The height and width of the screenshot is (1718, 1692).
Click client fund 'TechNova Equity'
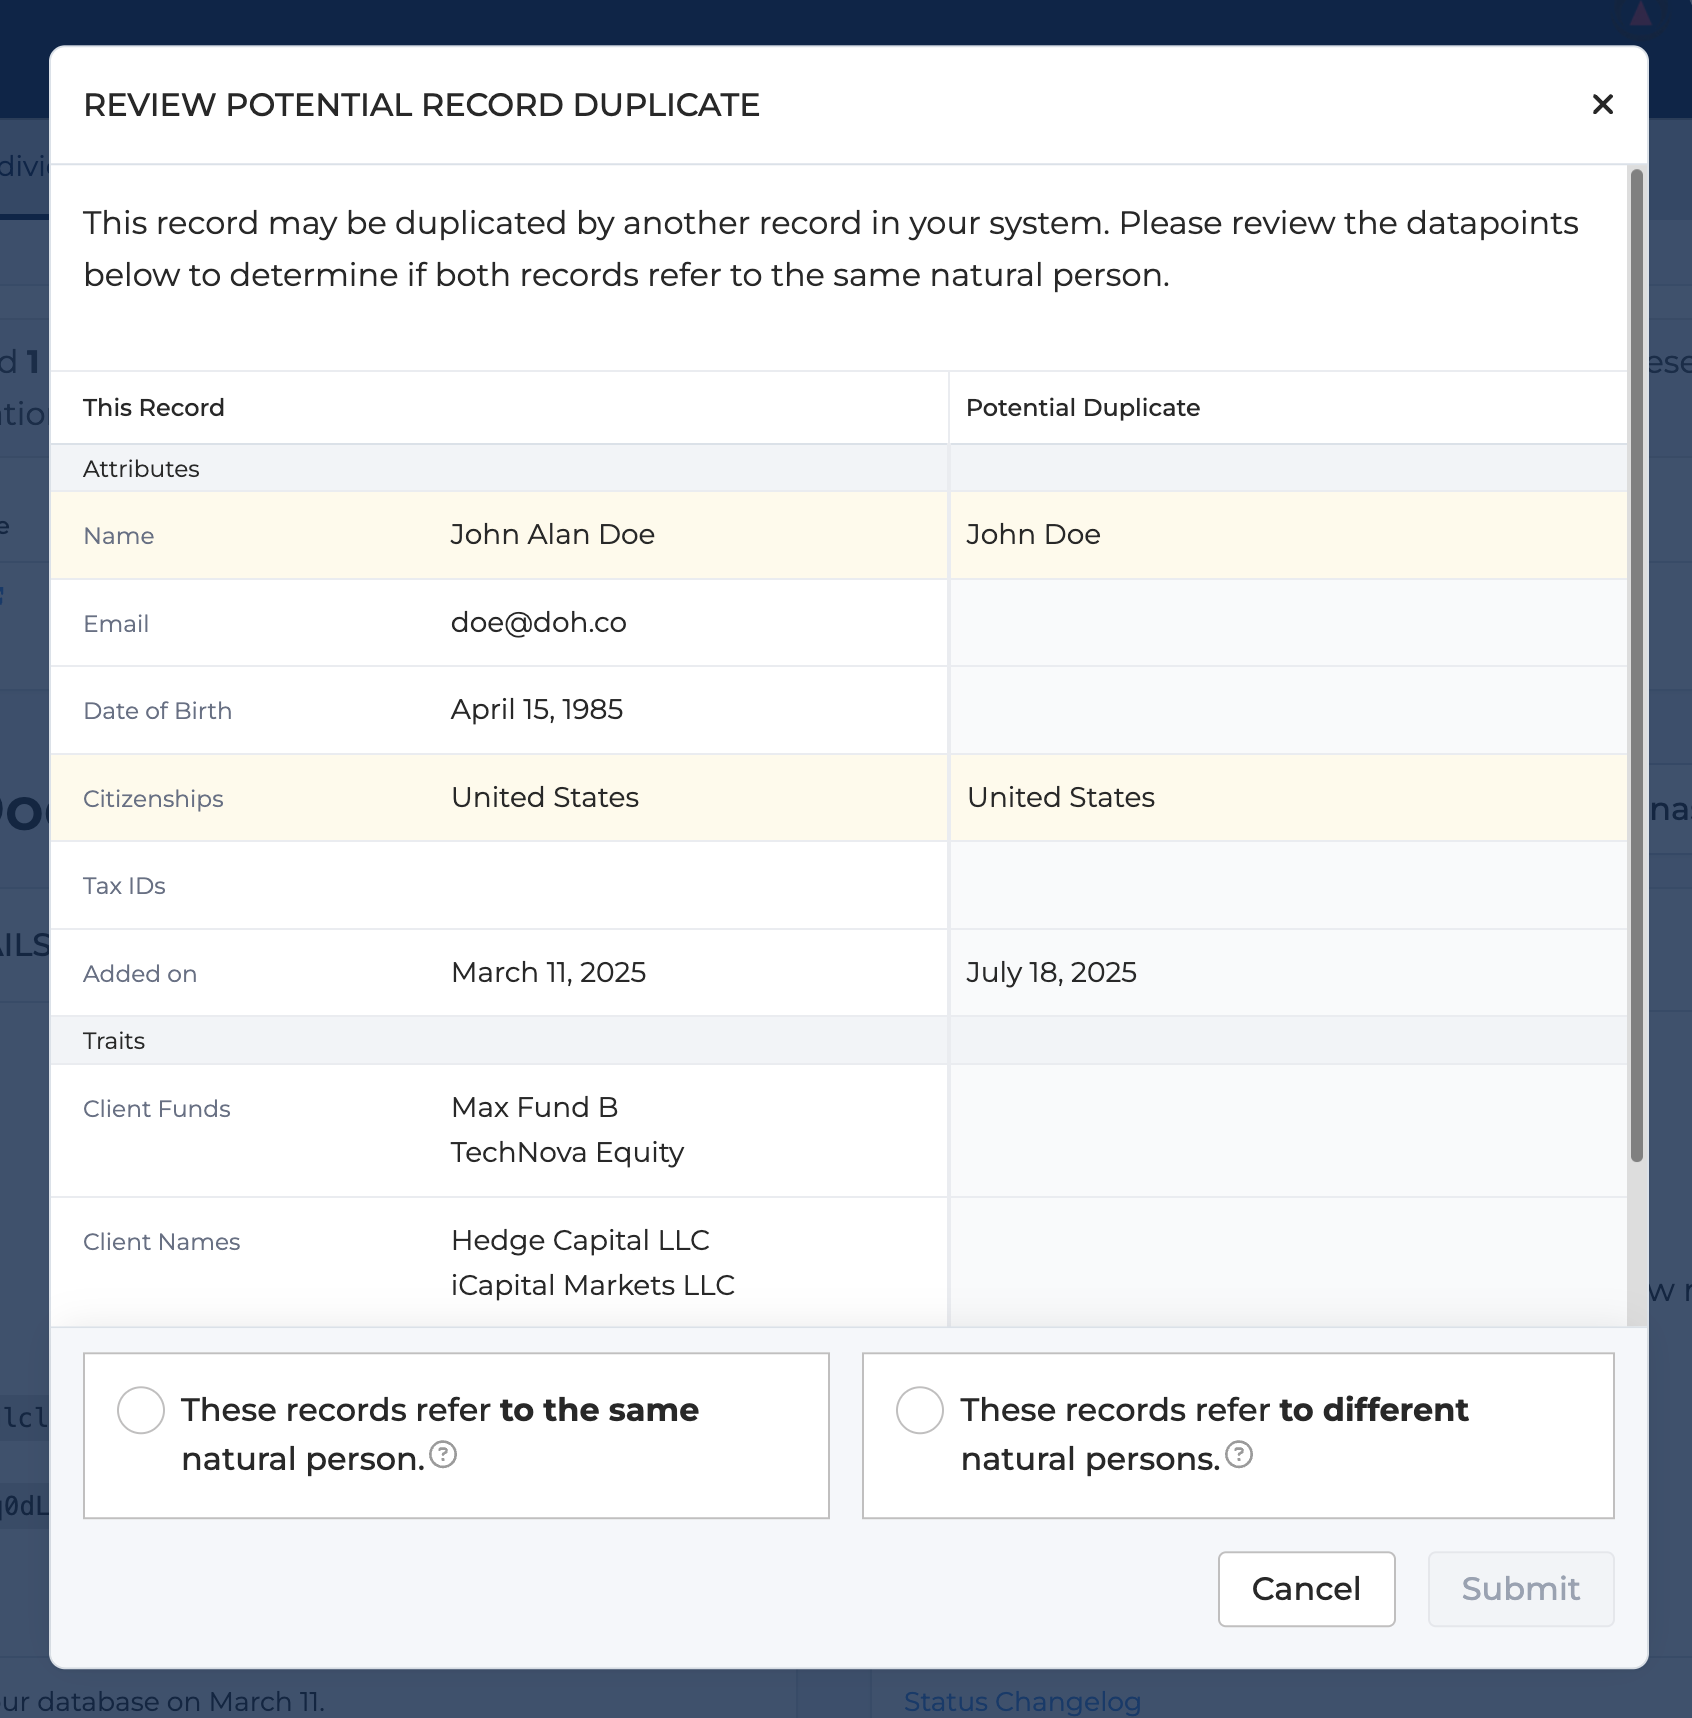567,1152
